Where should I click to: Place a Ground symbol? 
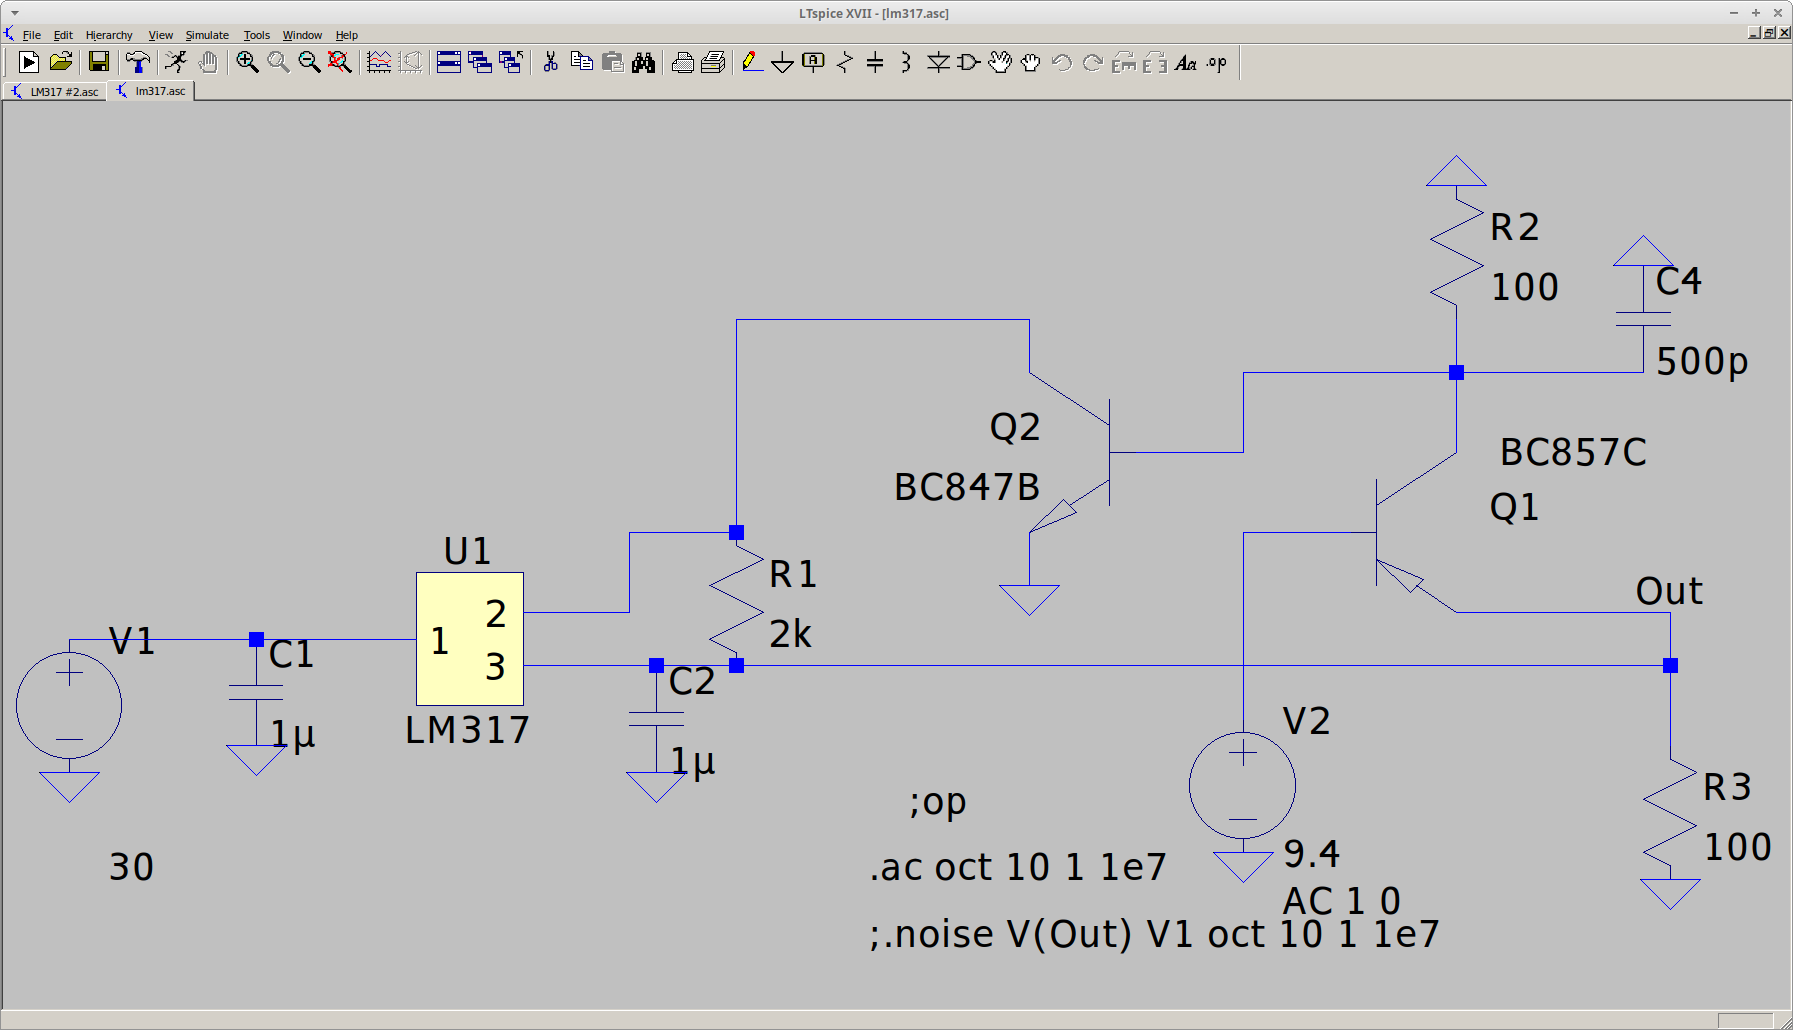click(x=783, y=63)
